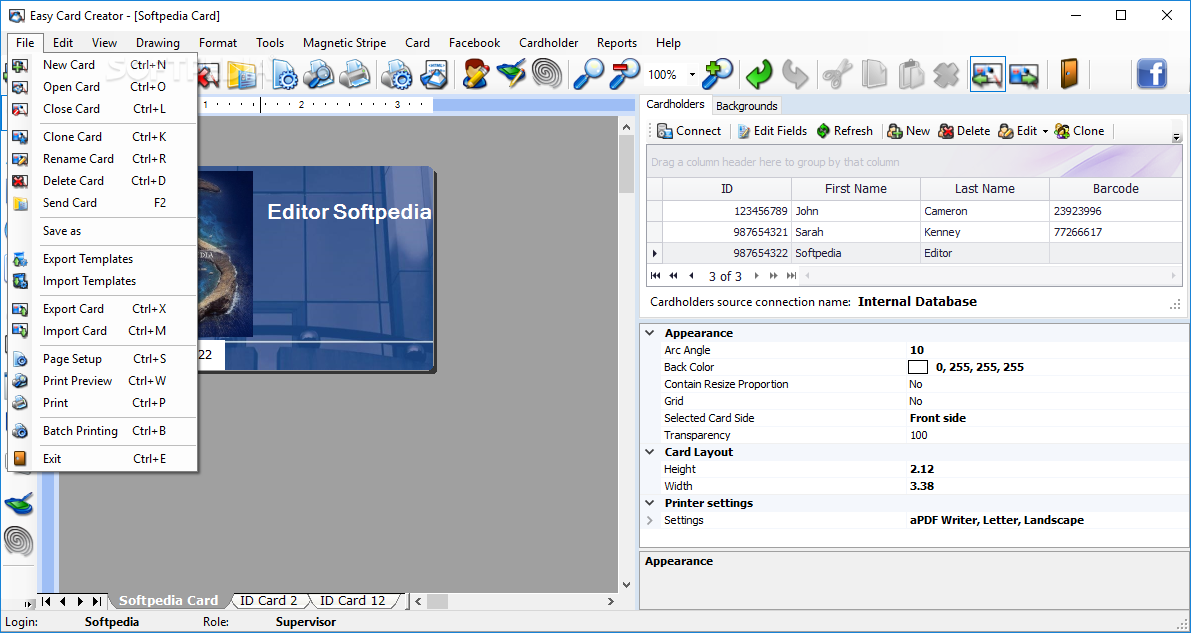
Task: Click the plain blue magnifier toolbar icon
Action: [588, 74]
